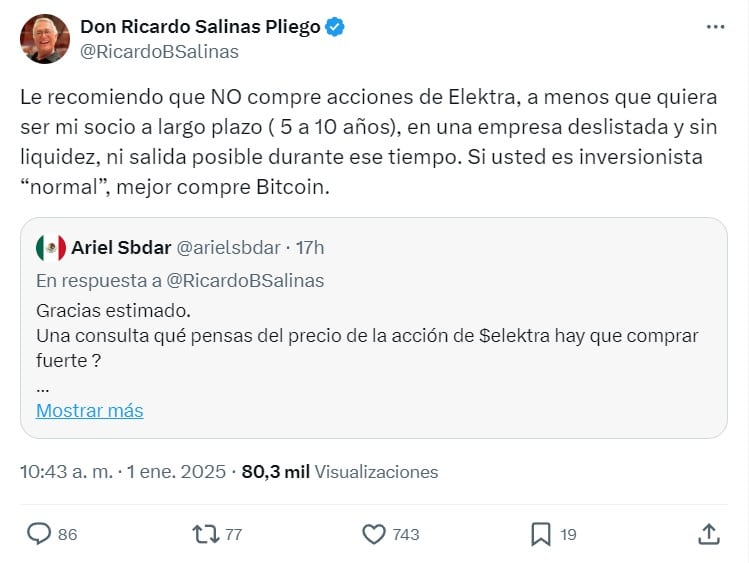Image resolution: width=749 pixels, height=563 pixels.
Task: Open Don Ricardo Salinas Pliego profile picture
Action: tap(45, 39)
